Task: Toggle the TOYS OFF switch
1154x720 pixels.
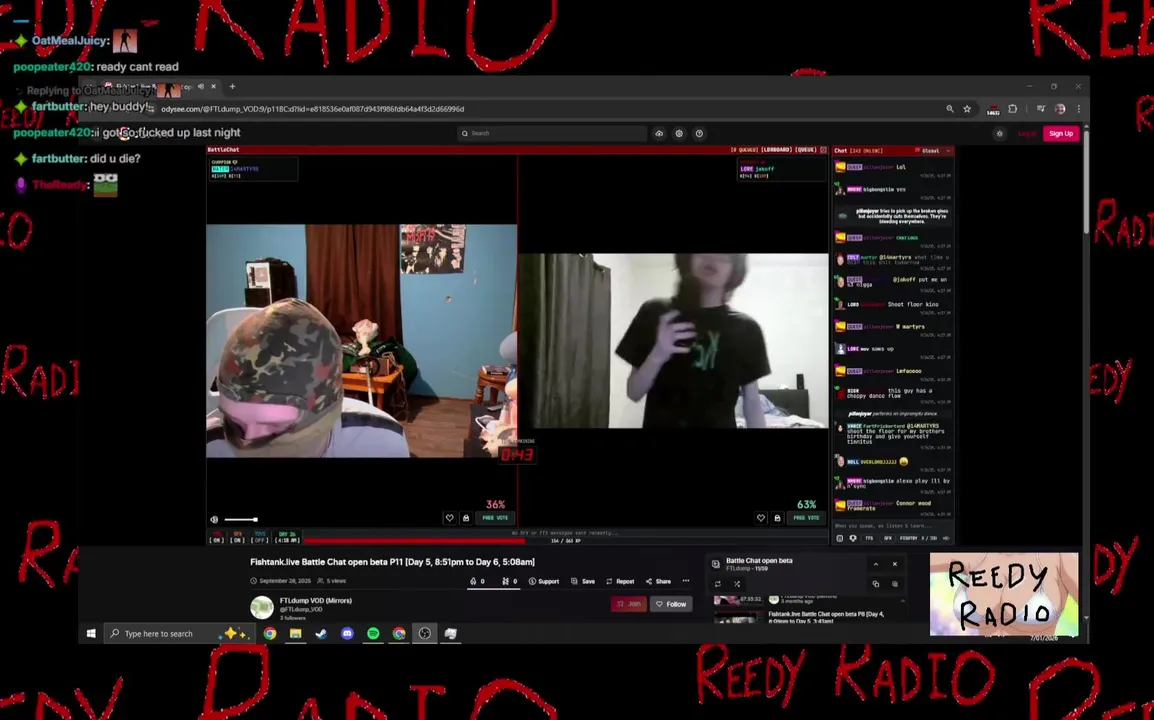Action: point(259,537)
